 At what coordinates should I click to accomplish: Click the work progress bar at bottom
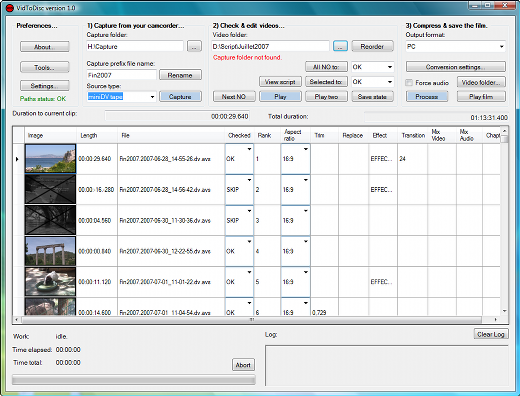click(x=134, y=379)
